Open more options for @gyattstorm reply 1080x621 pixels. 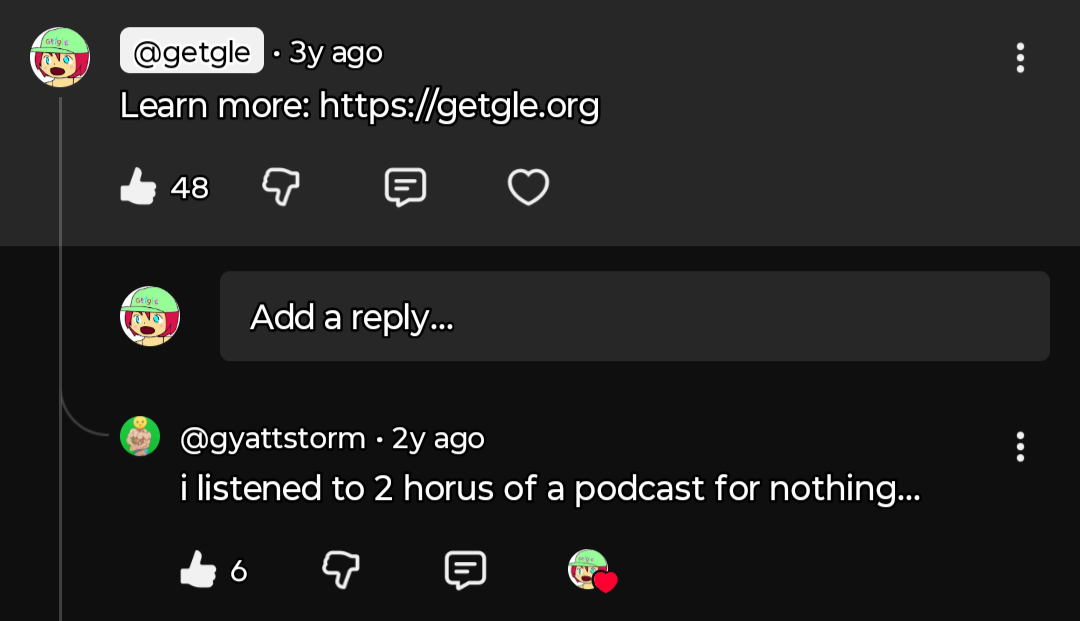click(x=1020, y=446)
